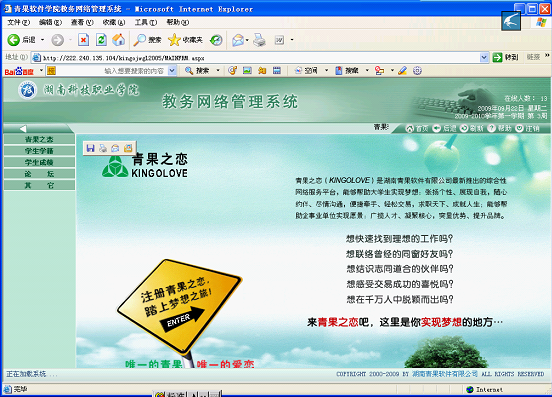Click the Baidu toolbar calendar grid icon
Image resolution: width=552 pixels, height=397 pixels.
point(277,71)
